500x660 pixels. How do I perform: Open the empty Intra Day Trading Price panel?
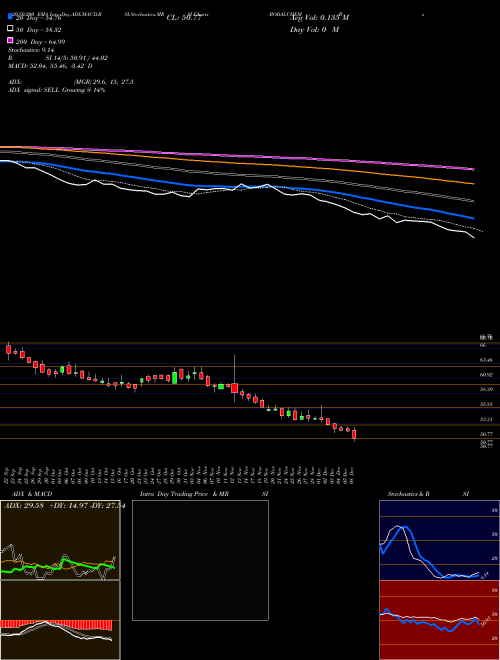[x=200, y=560]
